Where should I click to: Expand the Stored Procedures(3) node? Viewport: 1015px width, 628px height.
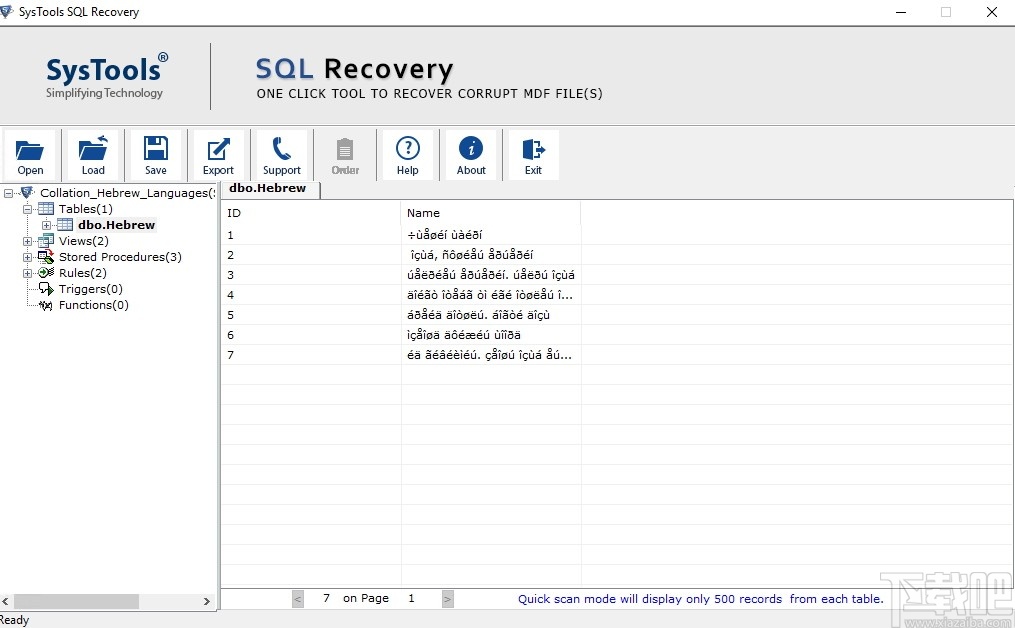pyautogui.click(x=28, y=257)
